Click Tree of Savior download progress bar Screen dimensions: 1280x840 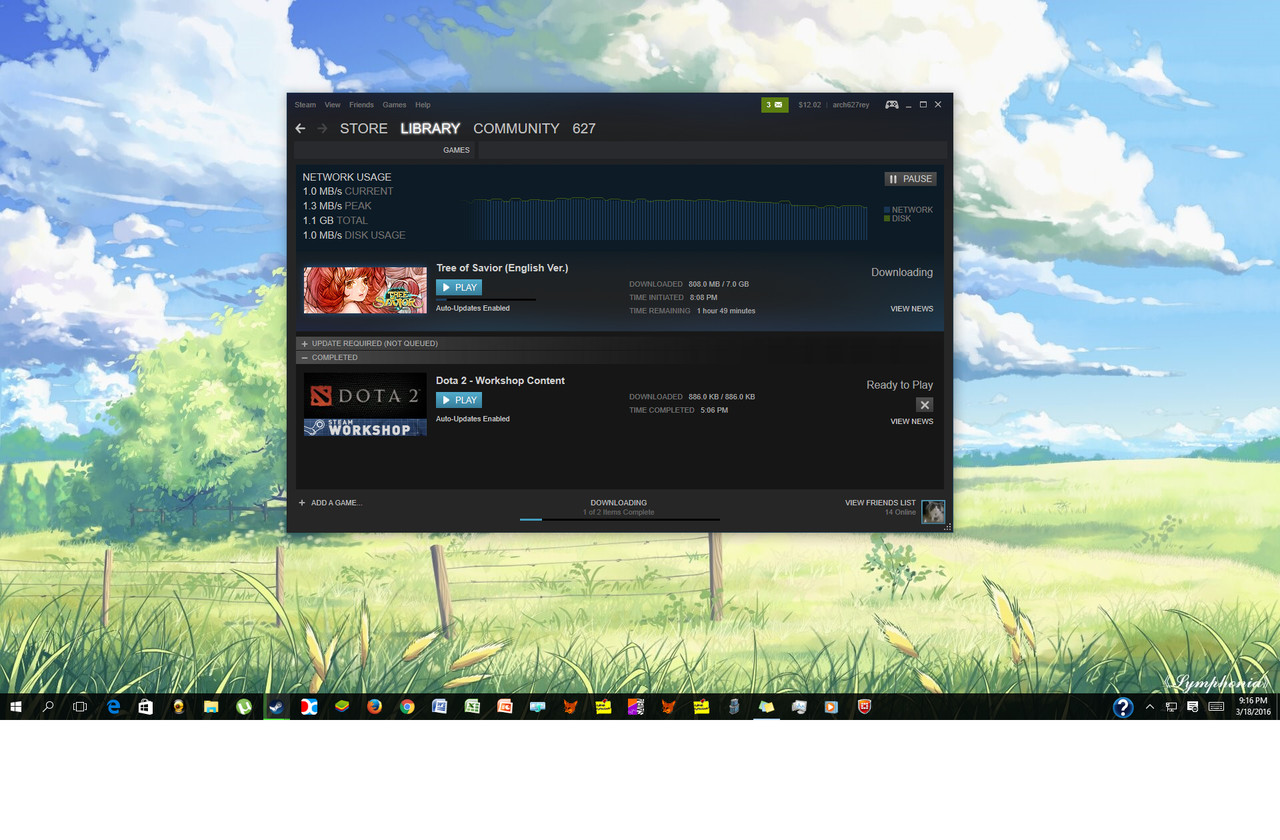click(x=486, y=299)
